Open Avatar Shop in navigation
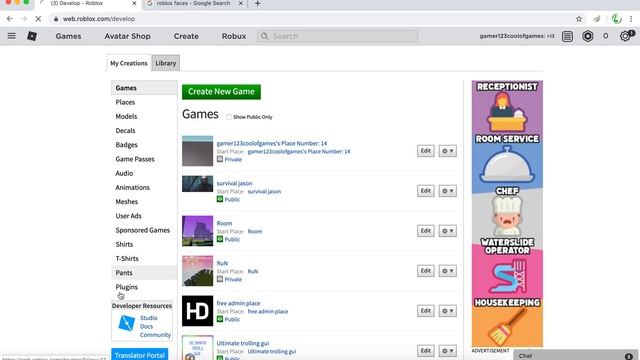640x360 pixels. click(127, 36)
